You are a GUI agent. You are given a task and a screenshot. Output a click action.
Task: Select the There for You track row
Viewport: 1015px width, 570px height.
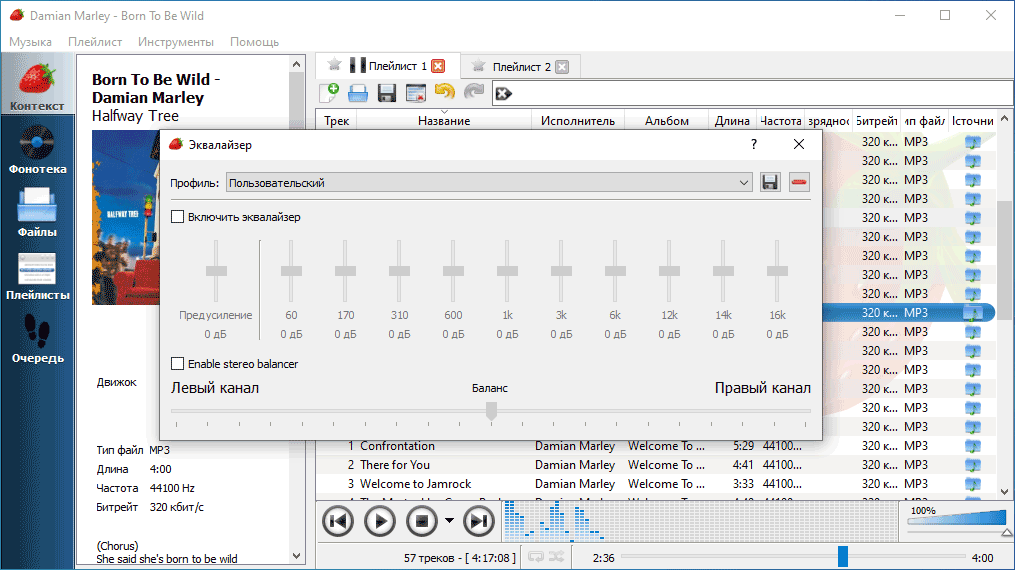655,465
